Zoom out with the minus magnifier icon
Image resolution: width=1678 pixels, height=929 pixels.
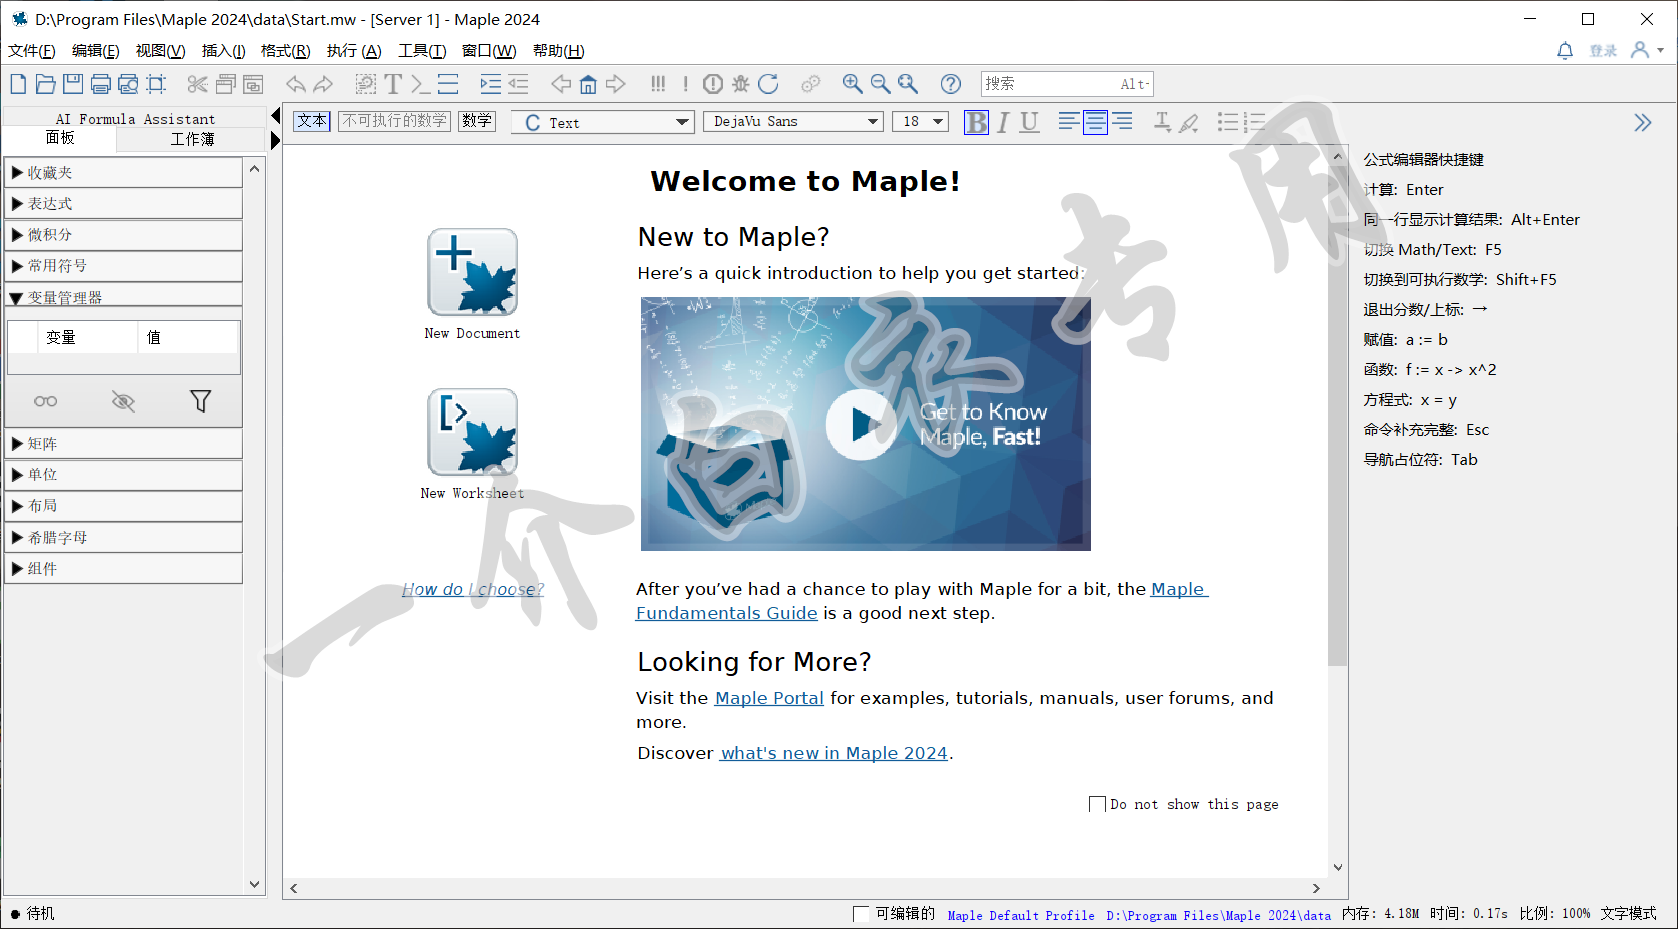[x=880, y=84]
